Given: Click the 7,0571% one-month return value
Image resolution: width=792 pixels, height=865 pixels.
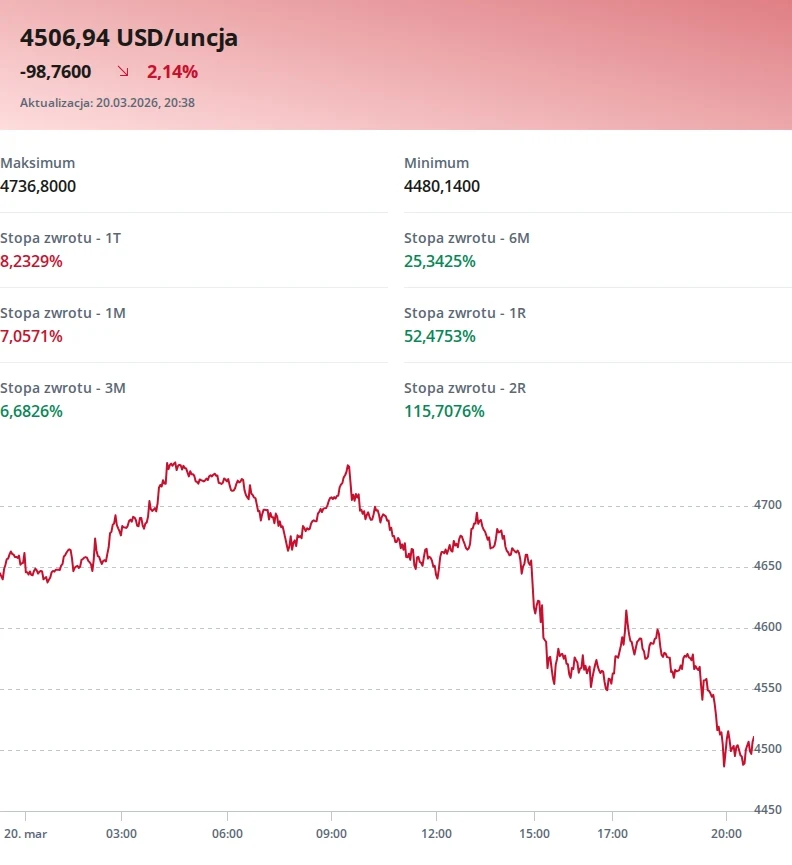Looking at the screenshot, I should 31,336.
